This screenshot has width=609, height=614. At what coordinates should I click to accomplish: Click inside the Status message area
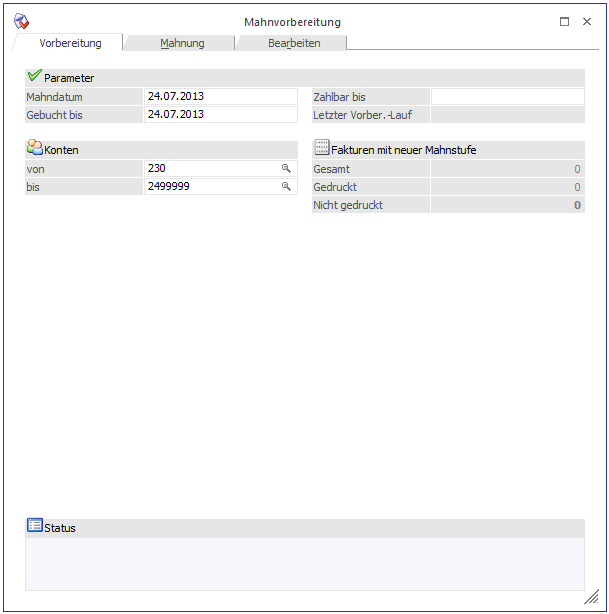pyautogui.click(x=304, y=563)
